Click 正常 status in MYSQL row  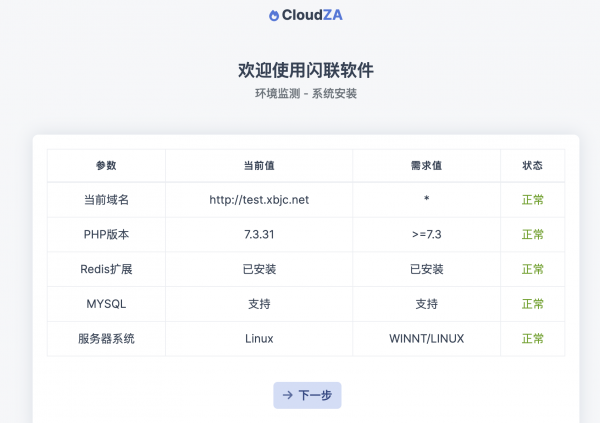(533, 304)
